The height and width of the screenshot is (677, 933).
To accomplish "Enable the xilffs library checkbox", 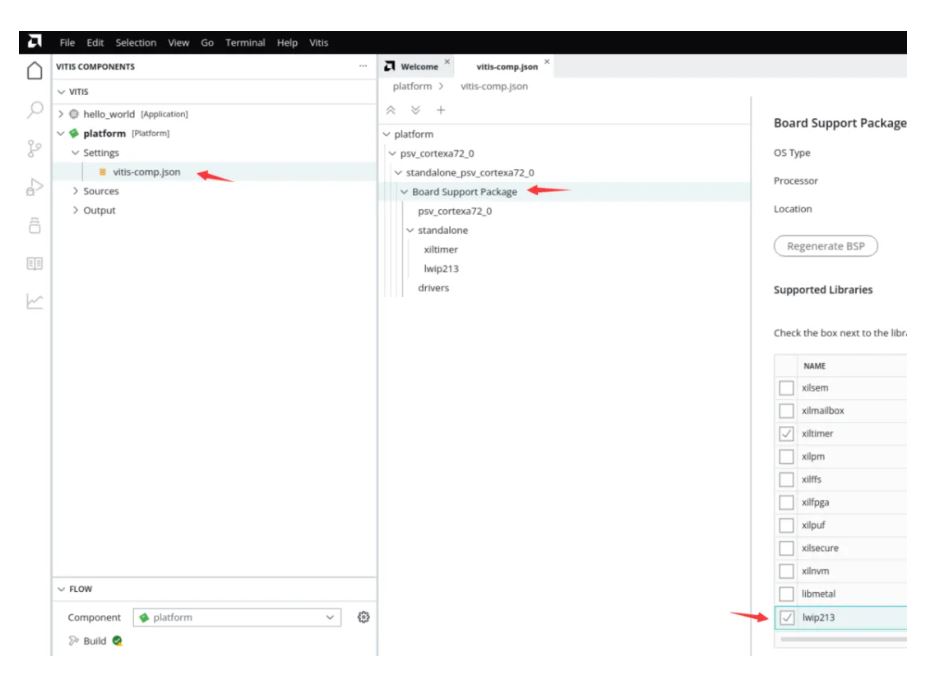I will coord(786,479).
